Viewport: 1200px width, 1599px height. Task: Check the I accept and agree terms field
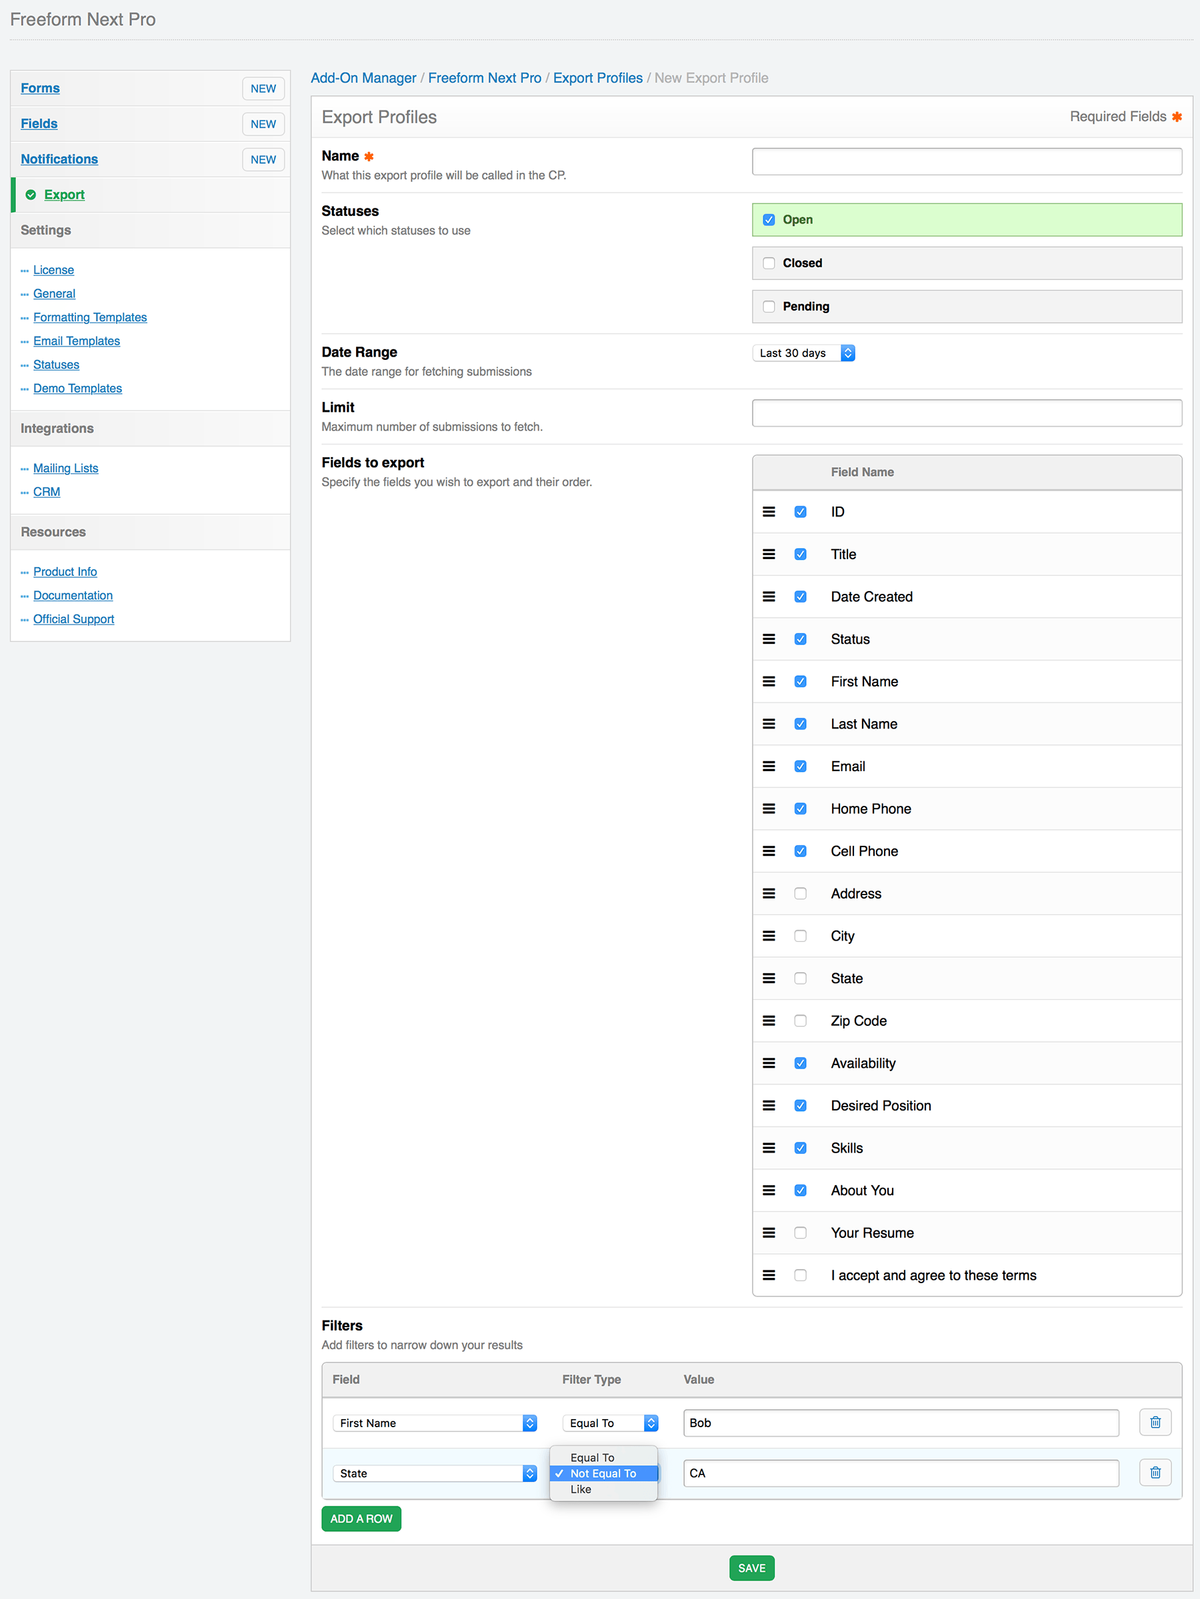800,1275
